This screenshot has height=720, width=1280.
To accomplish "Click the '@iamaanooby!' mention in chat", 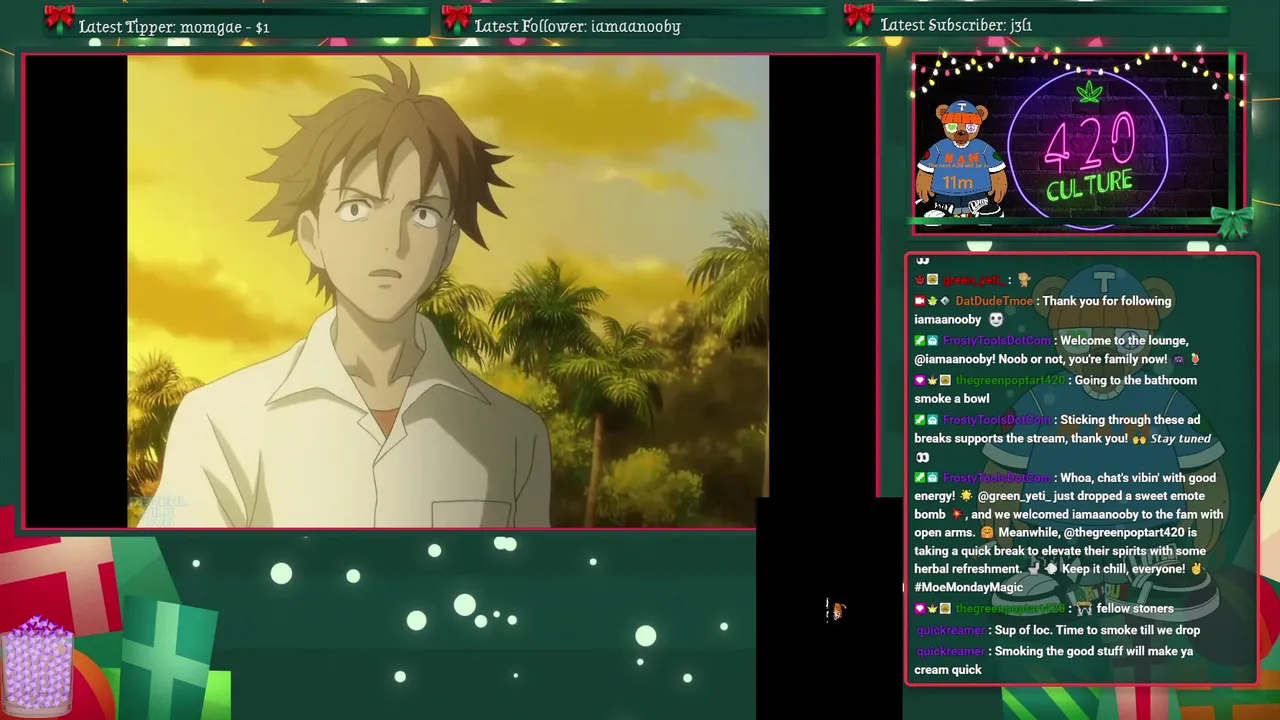I will tap(955, 359).
